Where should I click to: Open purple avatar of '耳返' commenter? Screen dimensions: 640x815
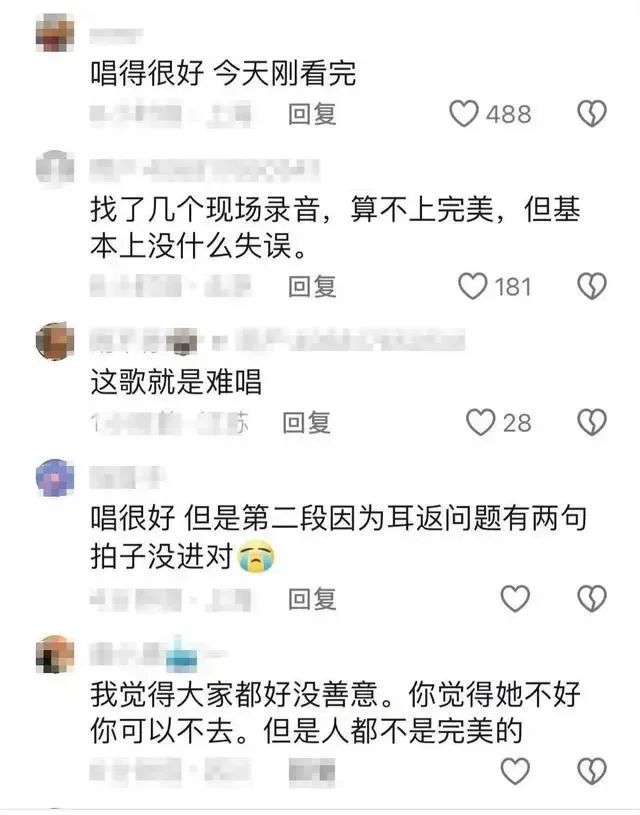(x=55, y=478)
